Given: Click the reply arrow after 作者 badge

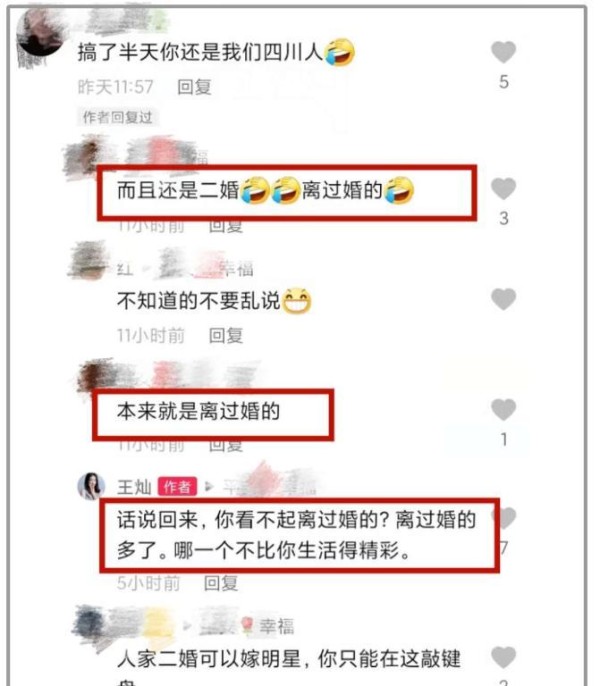Looking at the screenshot, I should 209,486.
